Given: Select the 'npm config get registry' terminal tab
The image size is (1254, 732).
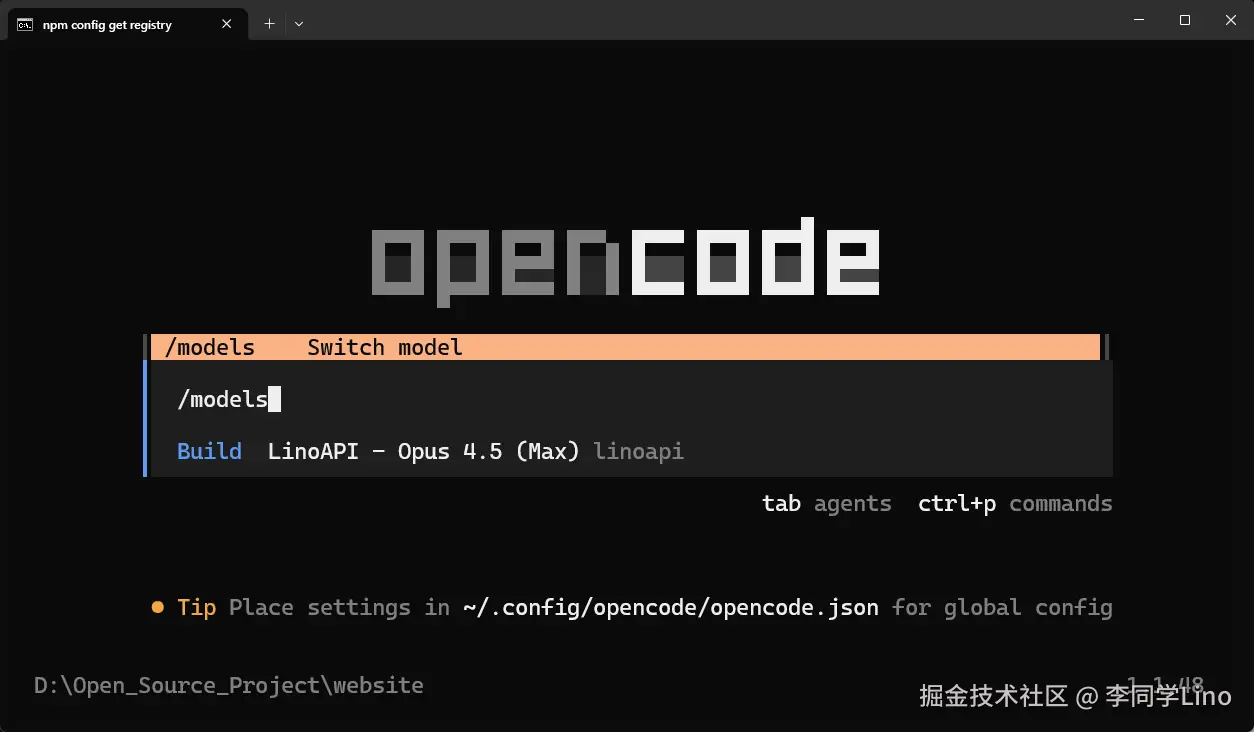Looking at the screenshot, I should pos(126,24).
